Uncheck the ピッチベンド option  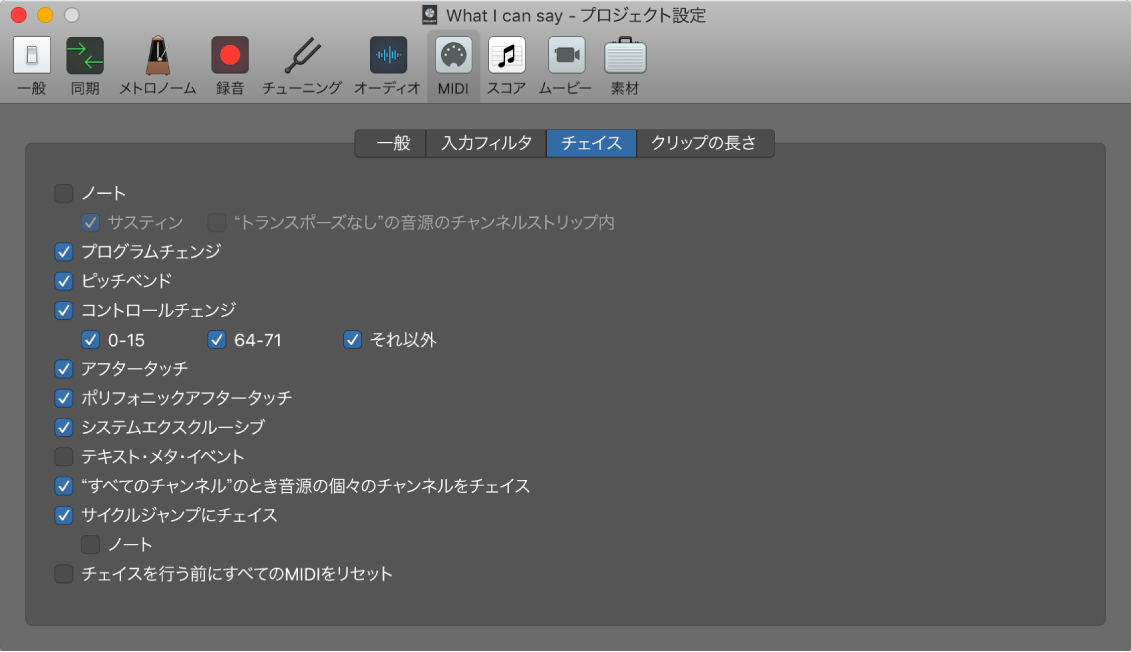tap(64, 281)
